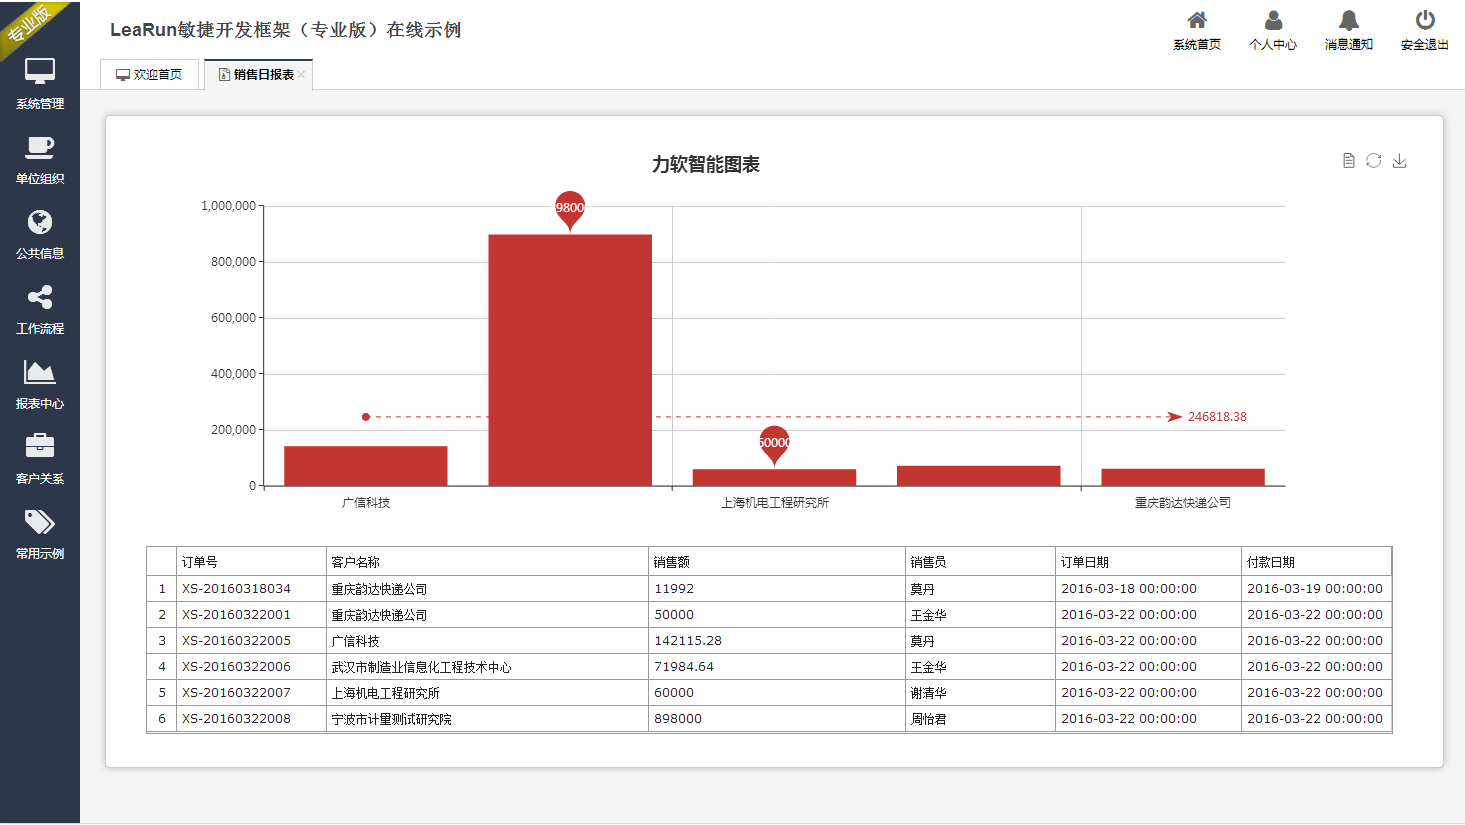Select order XS-20160322001 cell
This screenshot has width=1465, height=825.
(x=252, y=615)
